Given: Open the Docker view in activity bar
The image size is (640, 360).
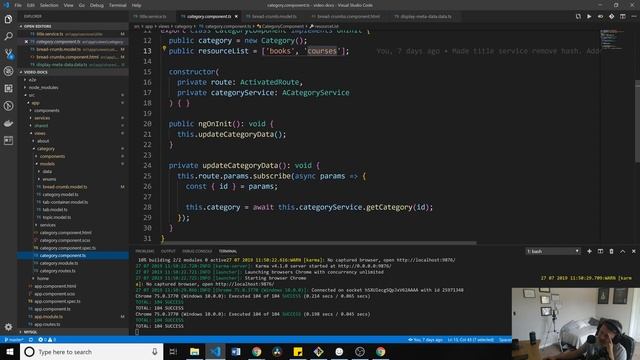Looking at the screenshot, I should pyautogui.click(x=8, y=123).
